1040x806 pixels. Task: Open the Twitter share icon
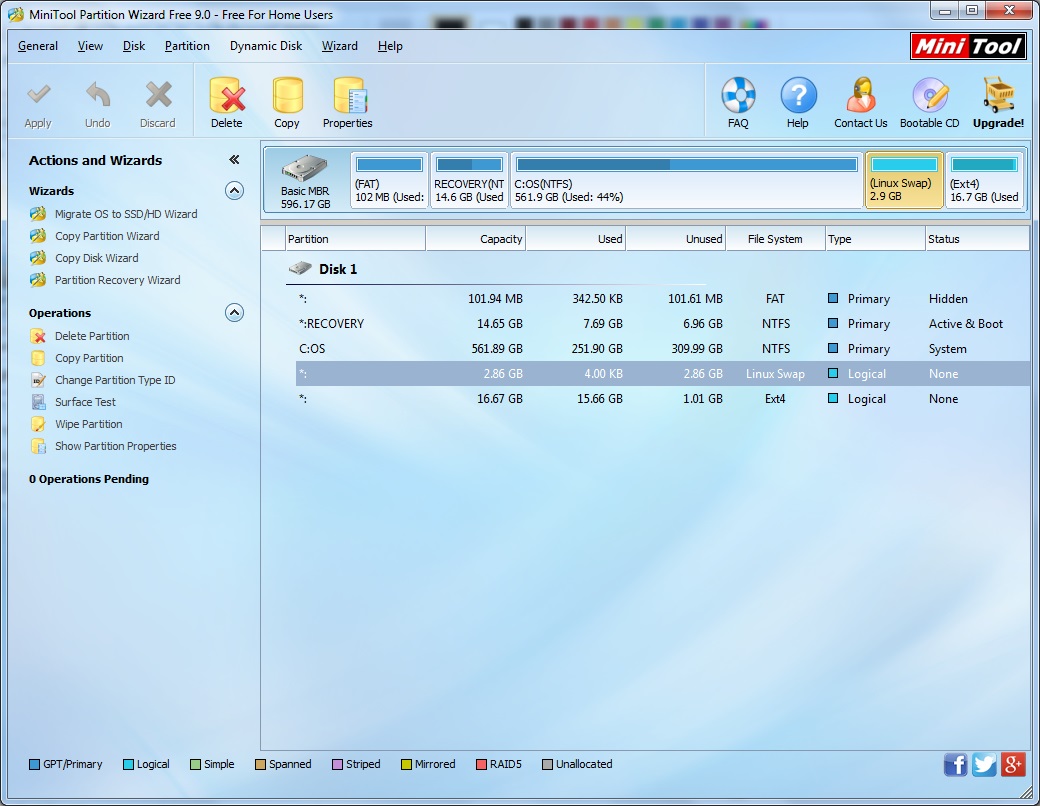984,765
